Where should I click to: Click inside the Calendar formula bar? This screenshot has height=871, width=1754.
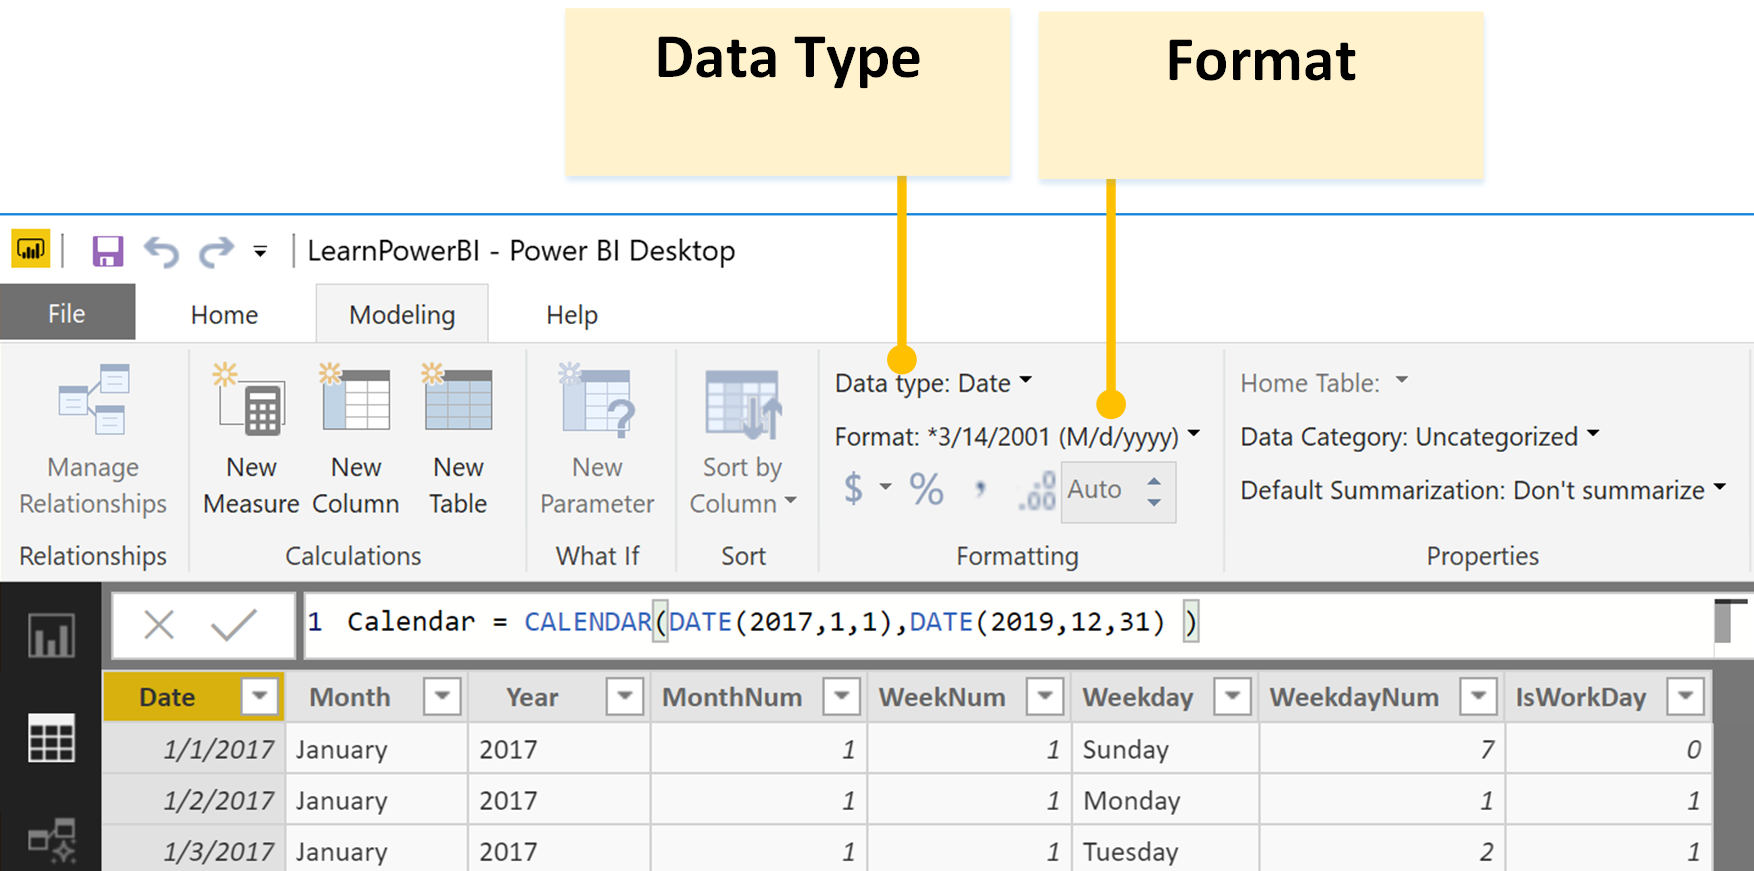(1008, 623)
